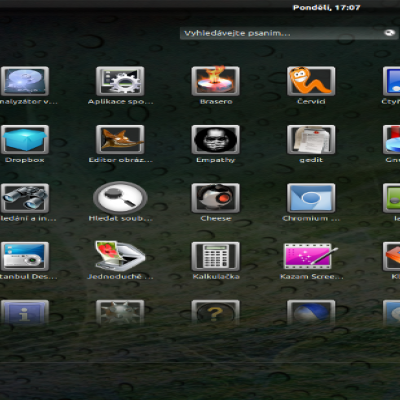
Task: Click the 'Kalkulačka' label text
Action: click(x=216, y=276)
